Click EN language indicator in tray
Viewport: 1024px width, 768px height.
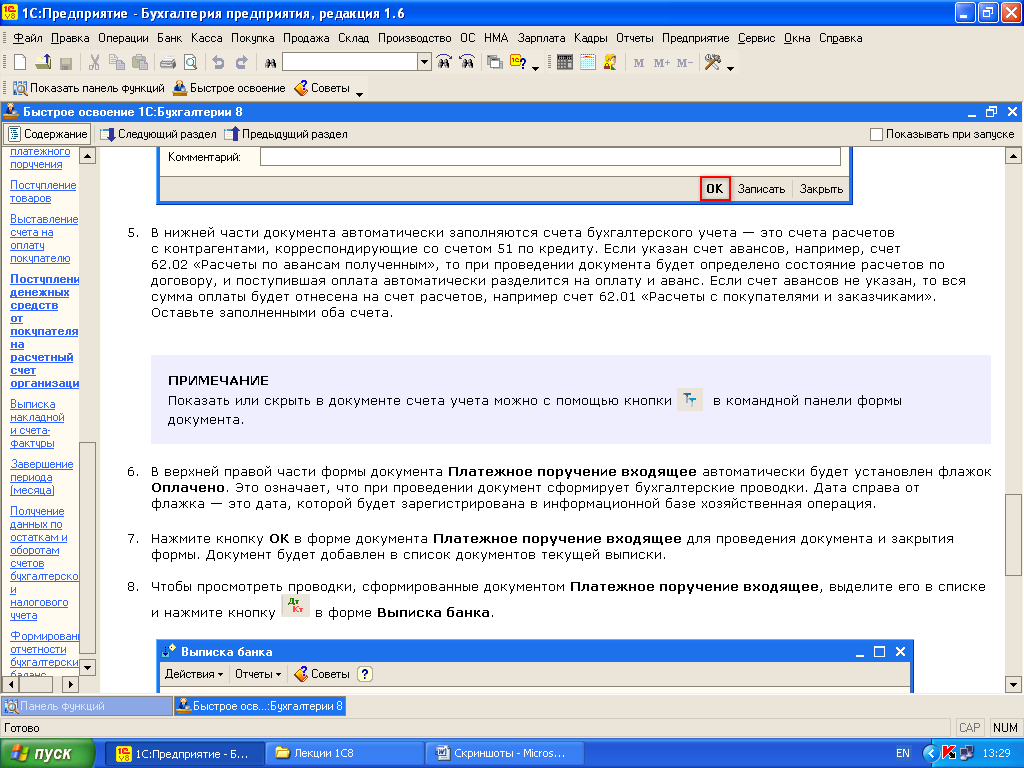click(903, 754)
